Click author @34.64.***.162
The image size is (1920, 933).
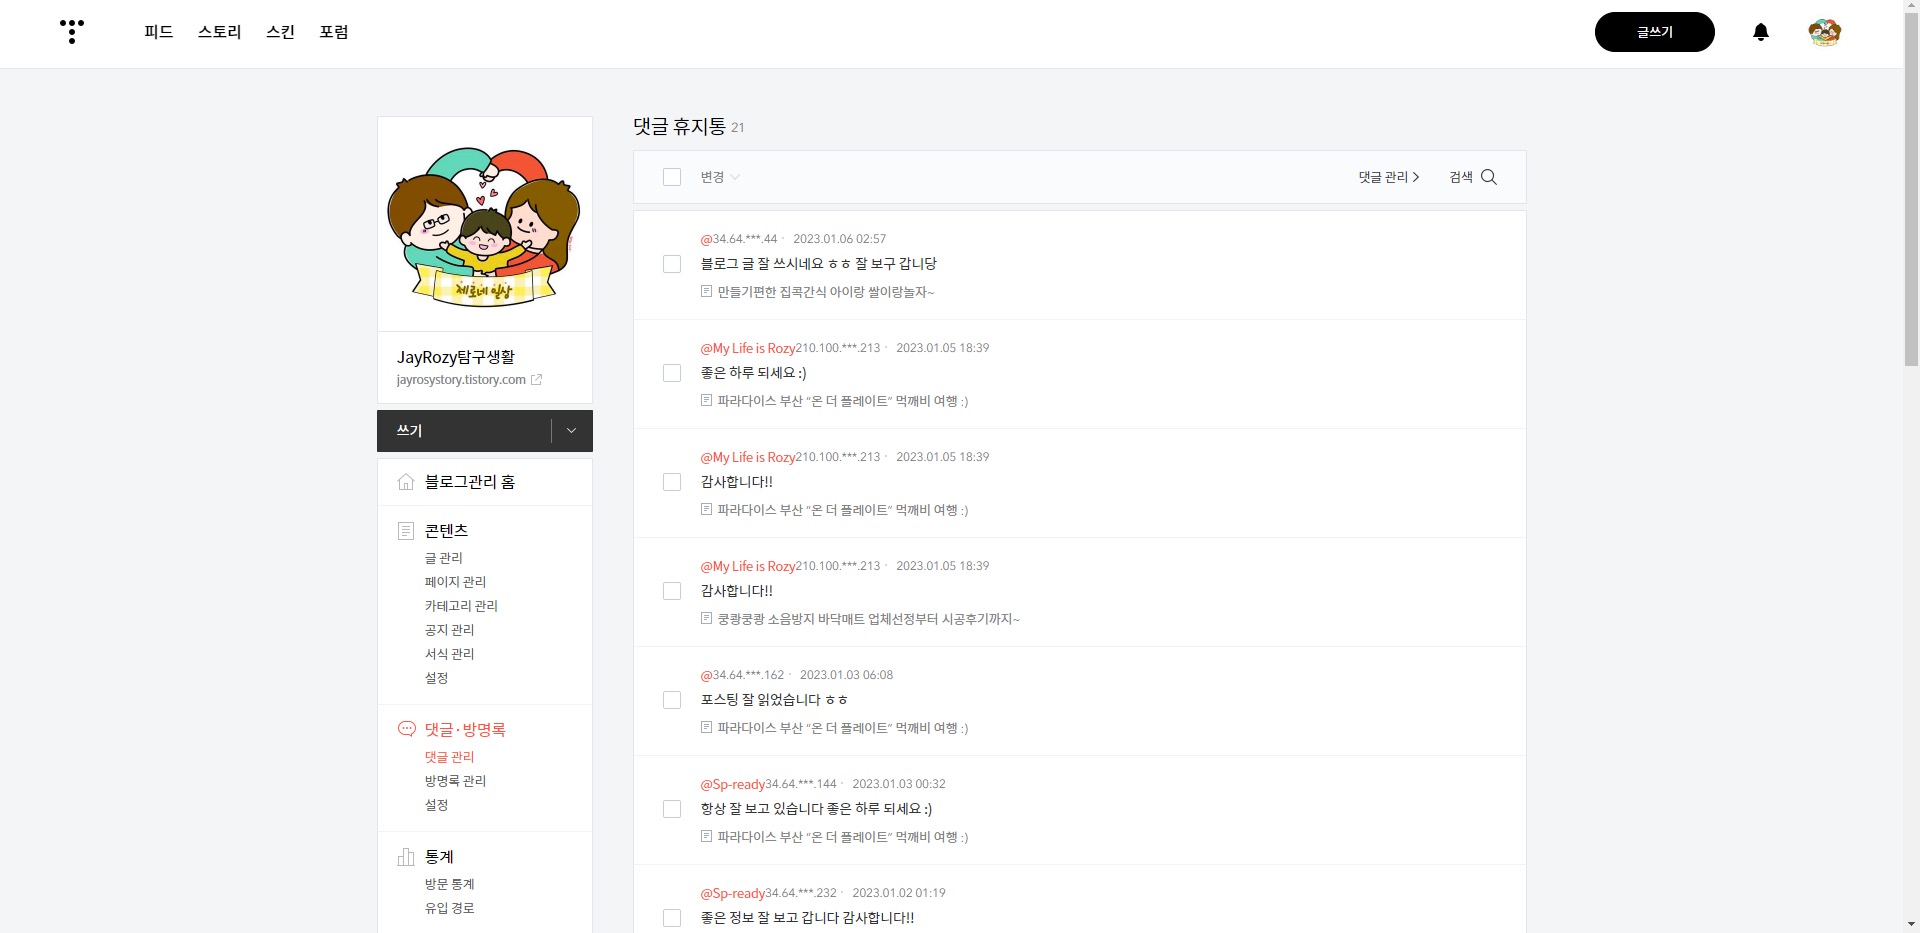742,675
